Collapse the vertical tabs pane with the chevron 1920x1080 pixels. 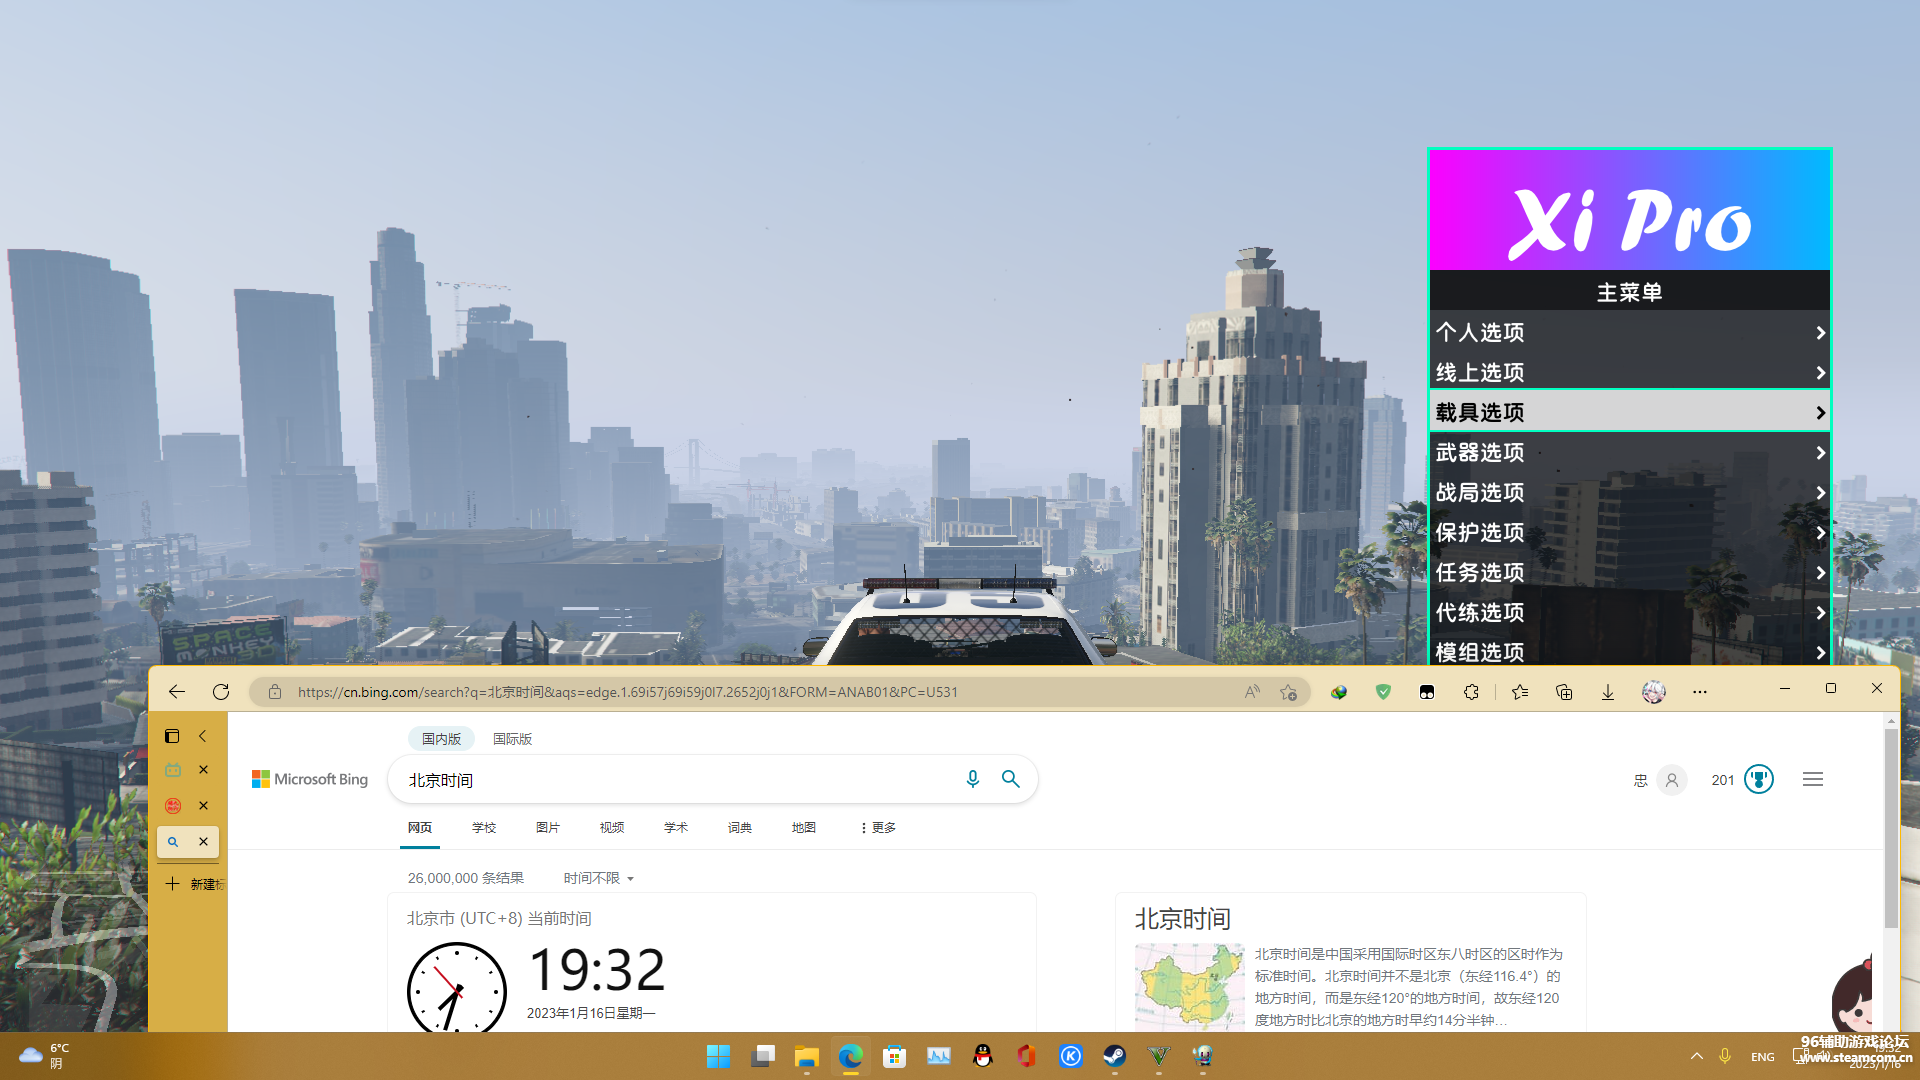coord(203,735)
